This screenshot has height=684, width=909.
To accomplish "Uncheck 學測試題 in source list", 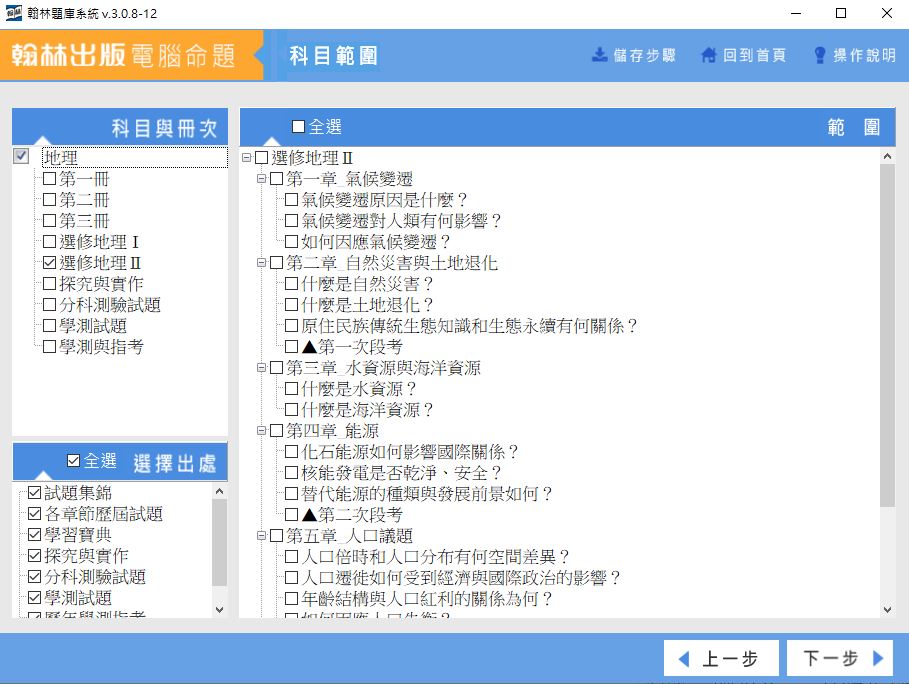I will coord(35,598).
